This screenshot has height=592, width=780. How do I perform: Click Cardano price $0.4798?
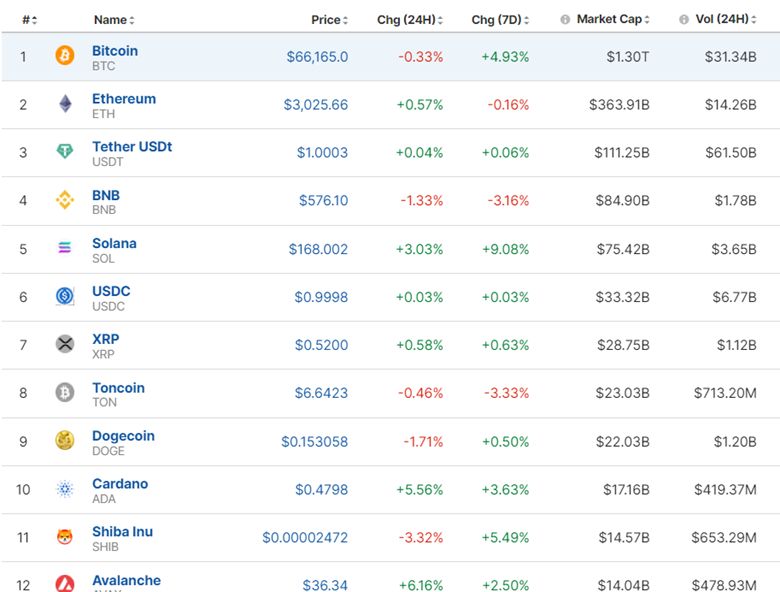click(321, 490)
